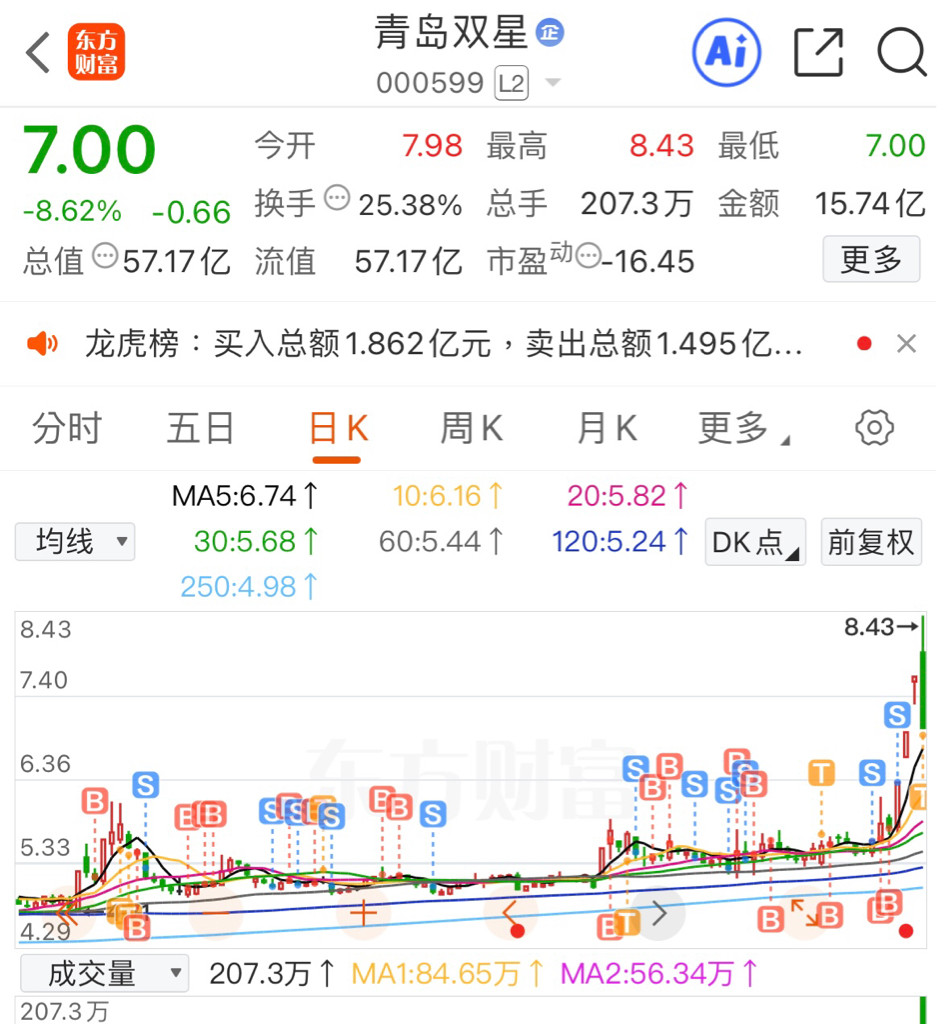Open the search magnifier icon

point(902,52)
